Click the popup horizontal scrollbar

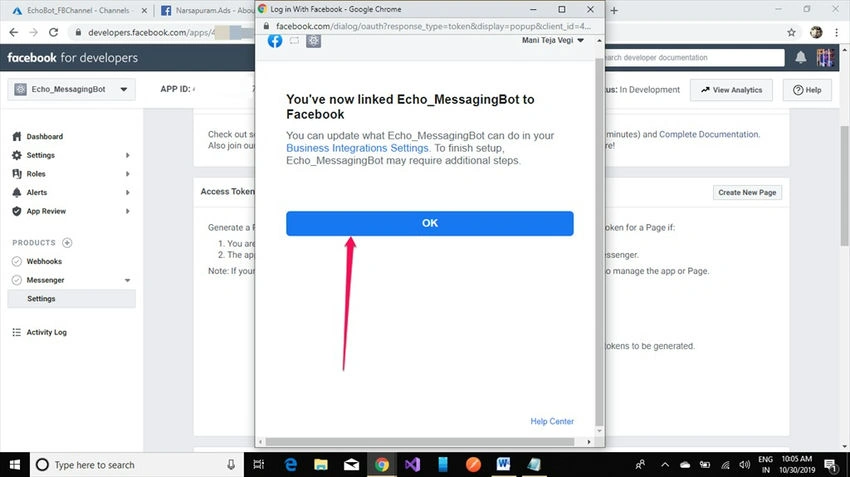pyautogui.click(x=420, y=442)
